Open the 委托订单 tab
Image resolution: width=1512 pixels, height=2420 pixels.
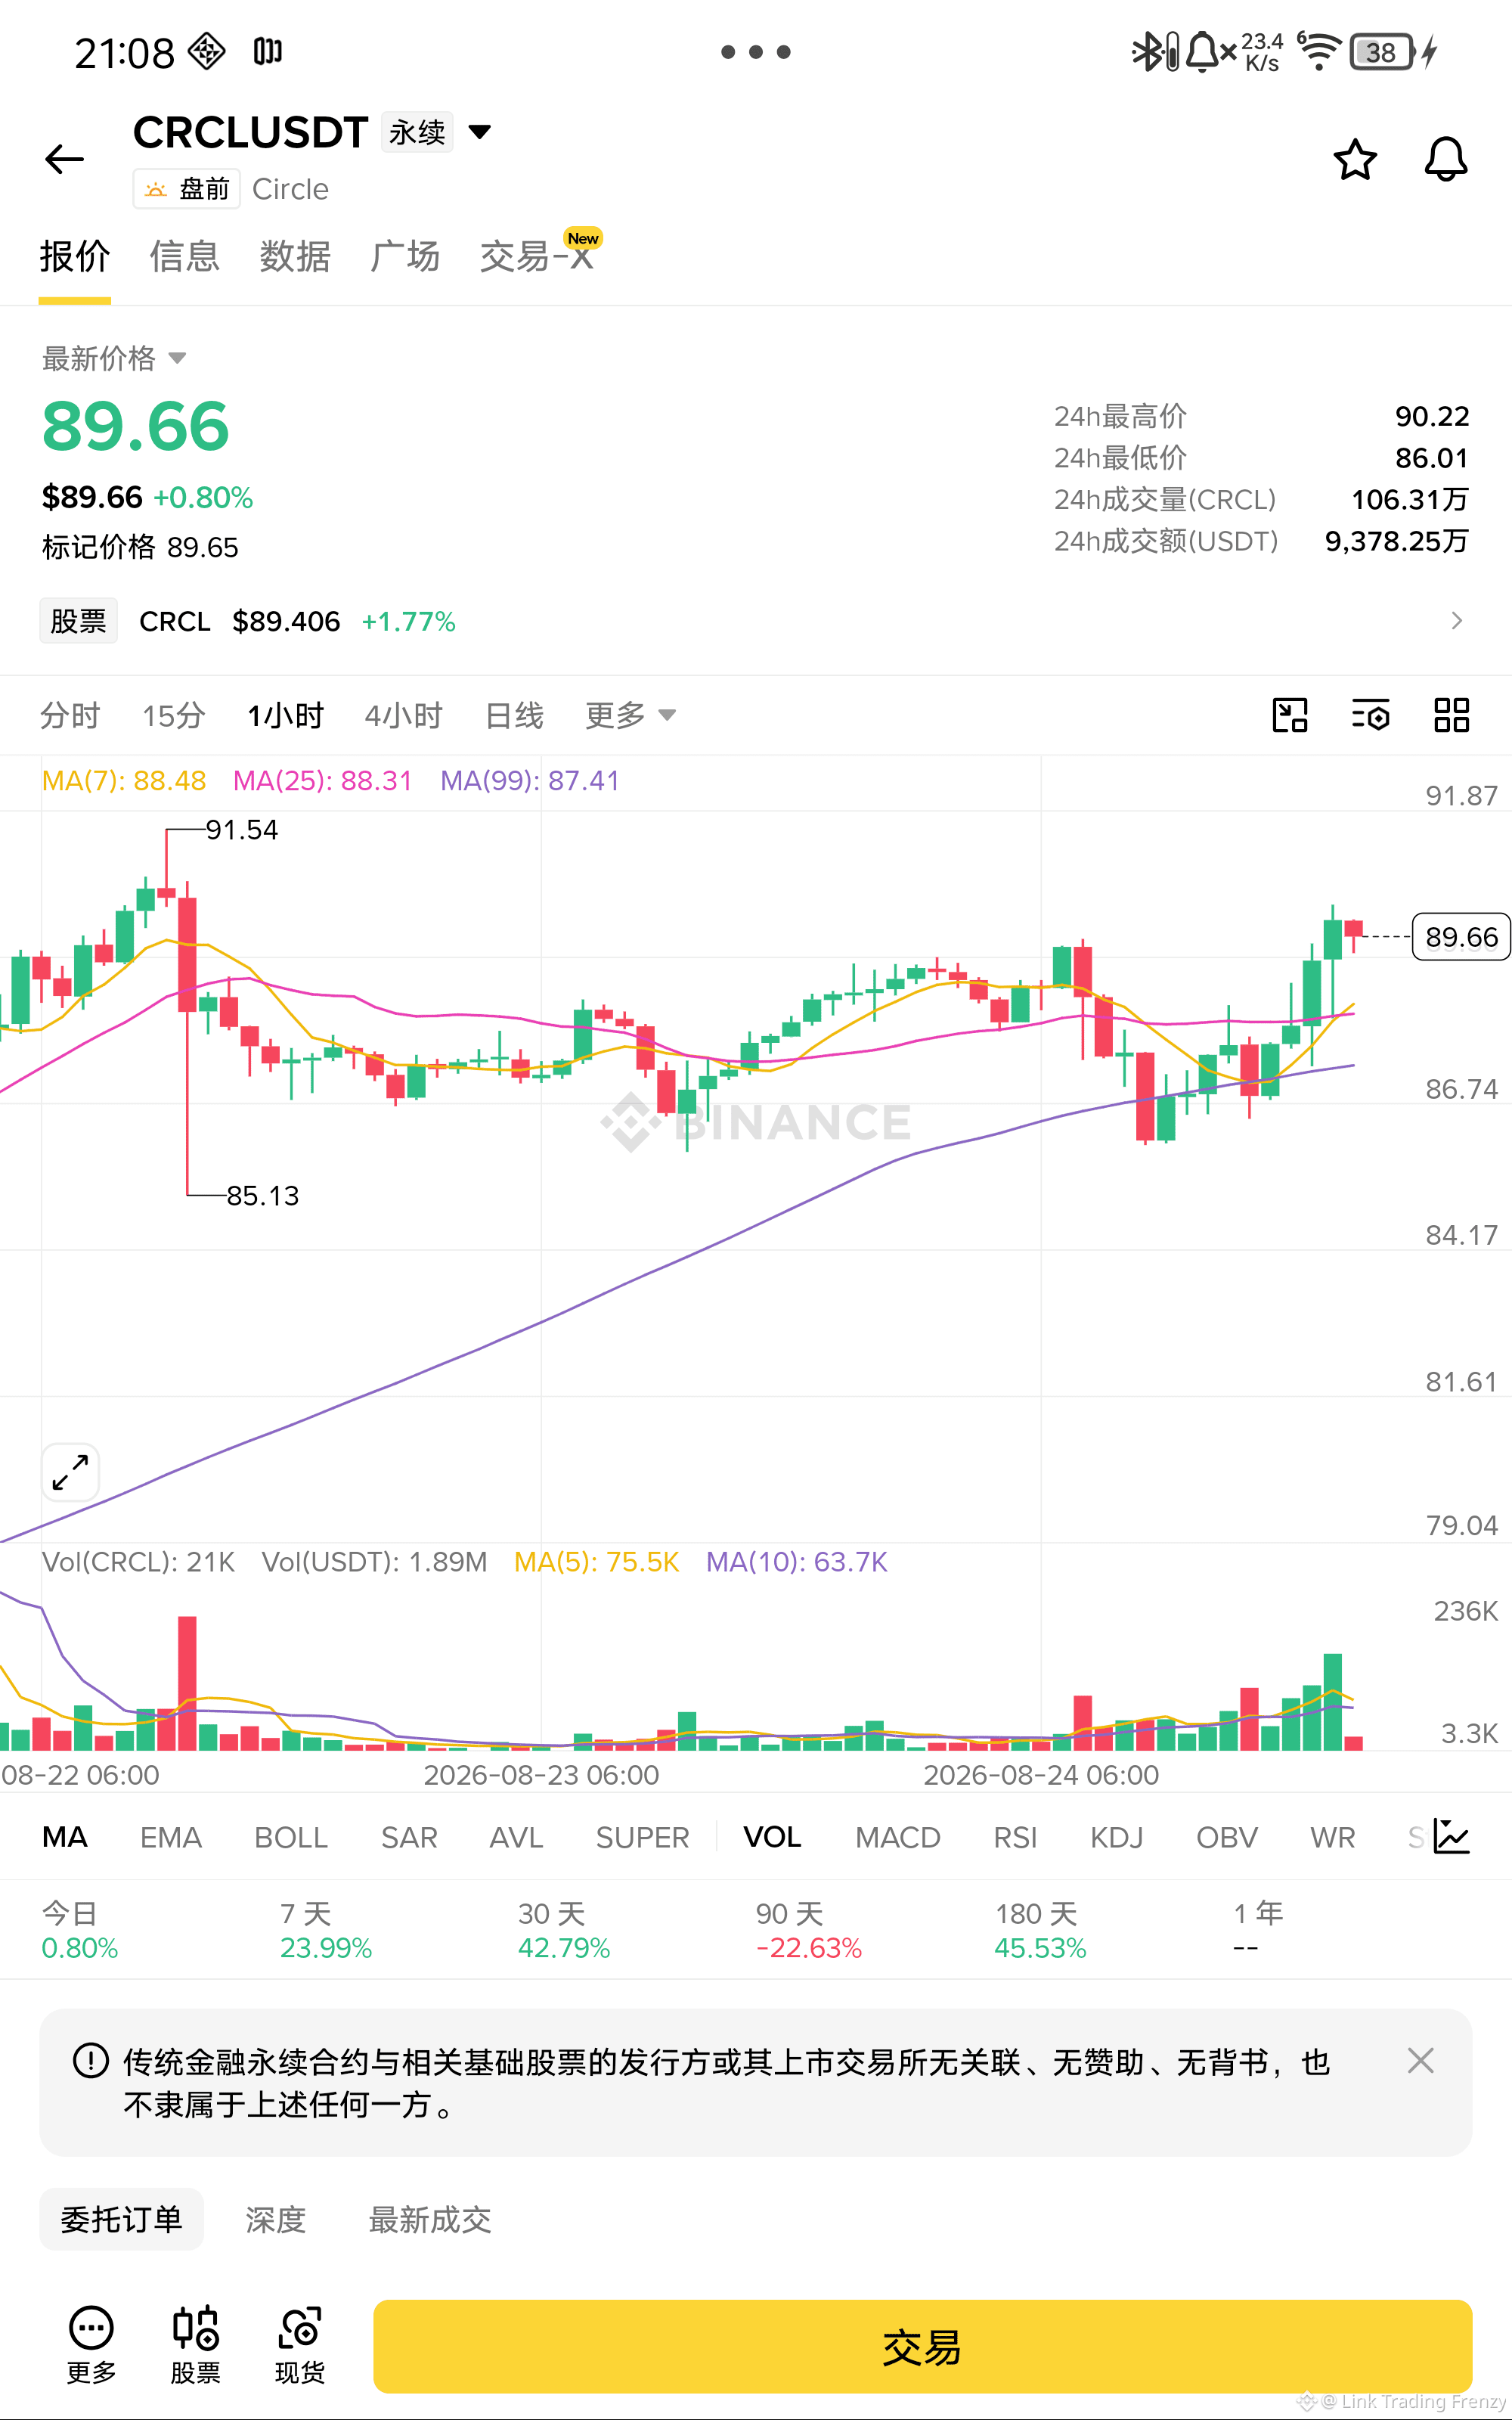tap(121, 2219)
